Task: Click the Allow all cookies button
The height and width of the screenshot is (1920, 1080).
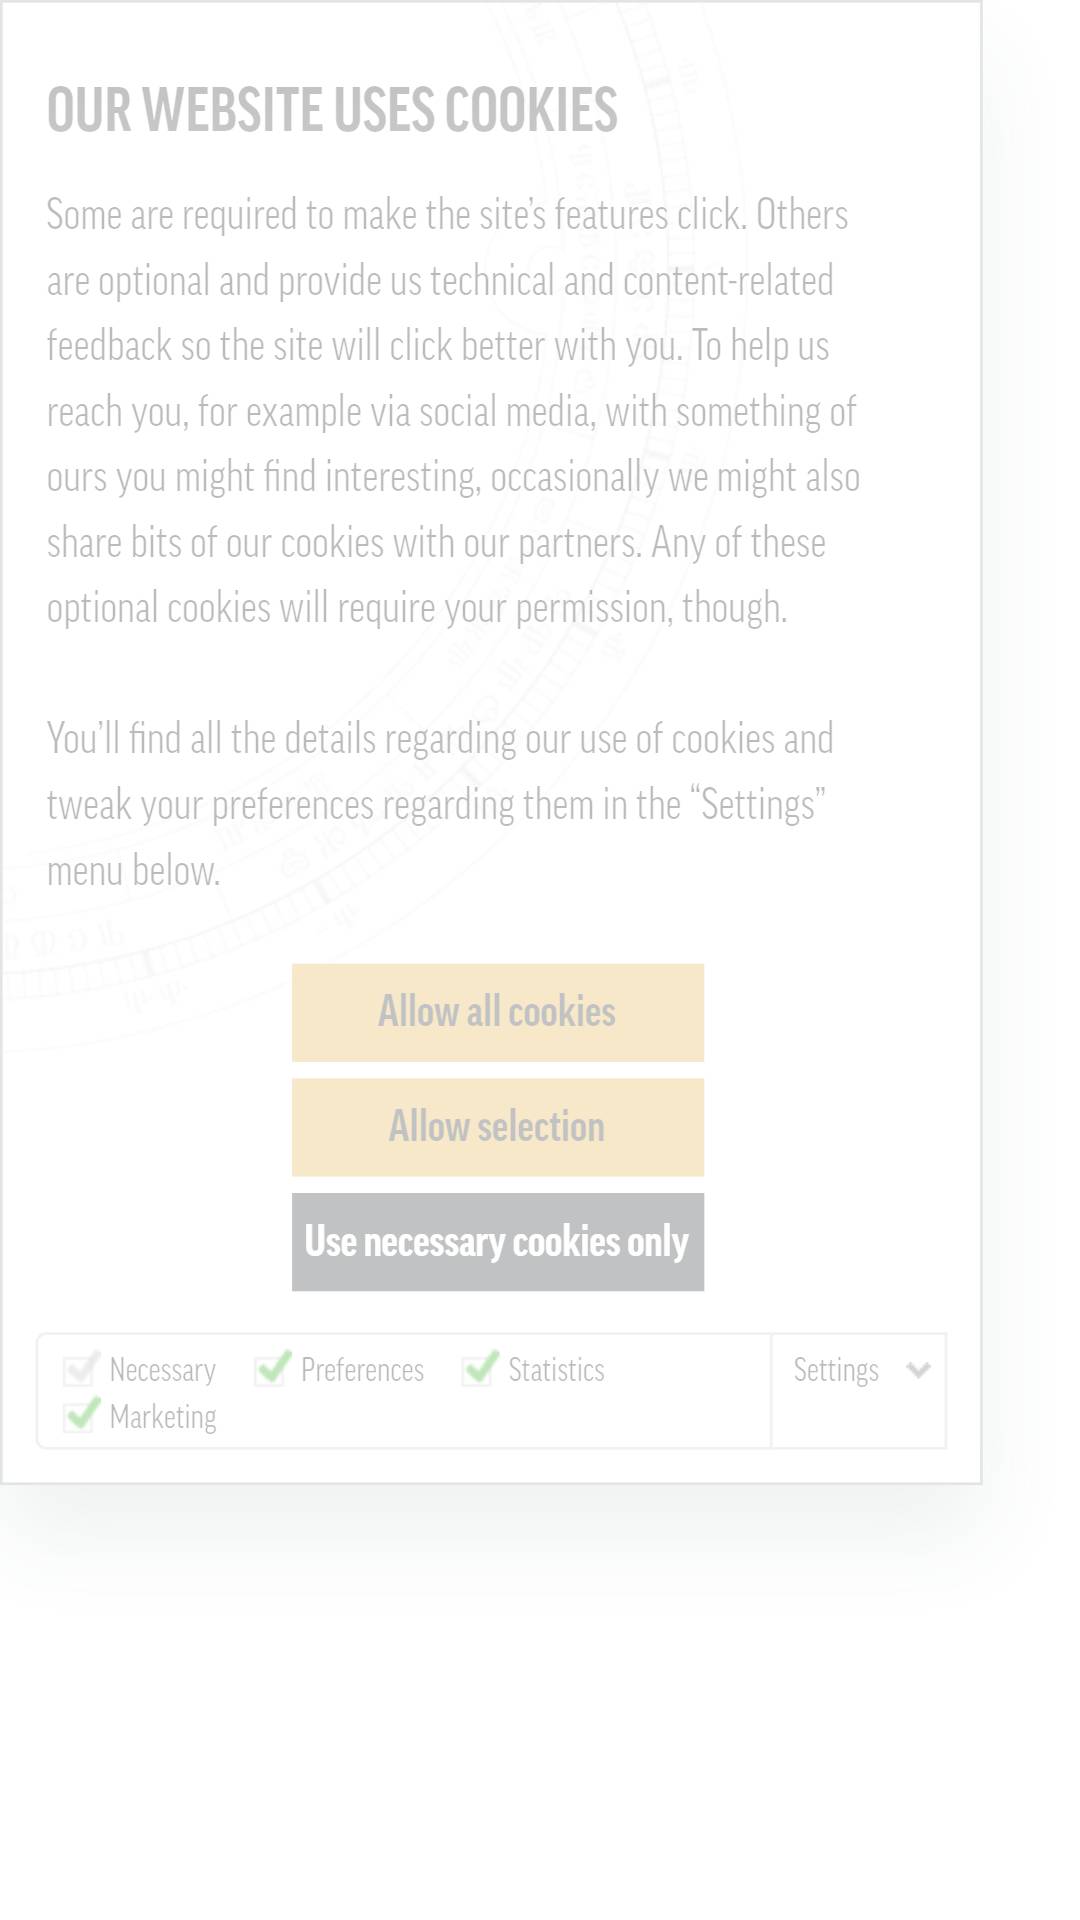Action: [x=497, y=1012]
